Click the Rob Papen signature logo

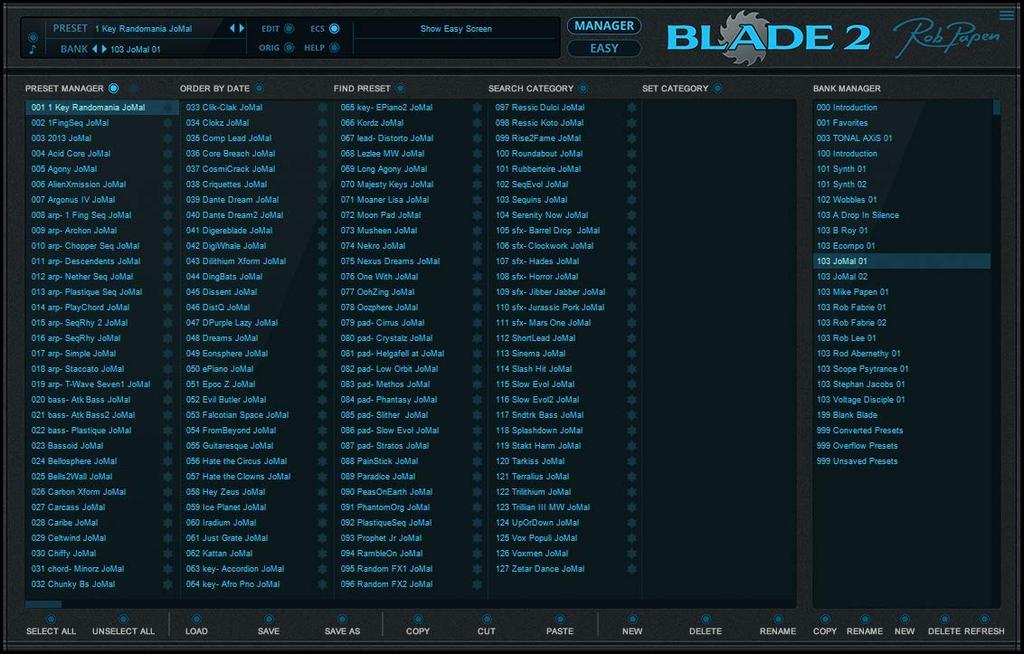click(x=945, y=37)
